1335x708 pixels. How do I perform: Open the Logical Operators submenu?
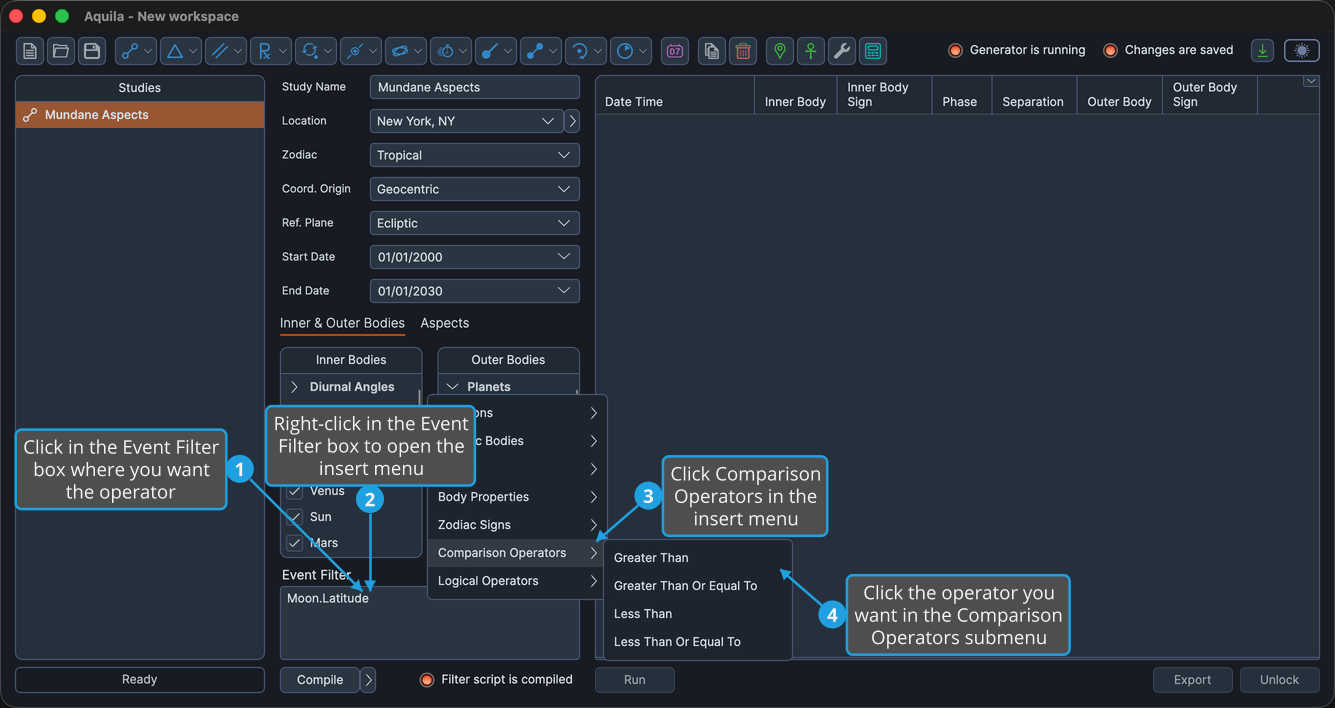(x=517, y=581)
